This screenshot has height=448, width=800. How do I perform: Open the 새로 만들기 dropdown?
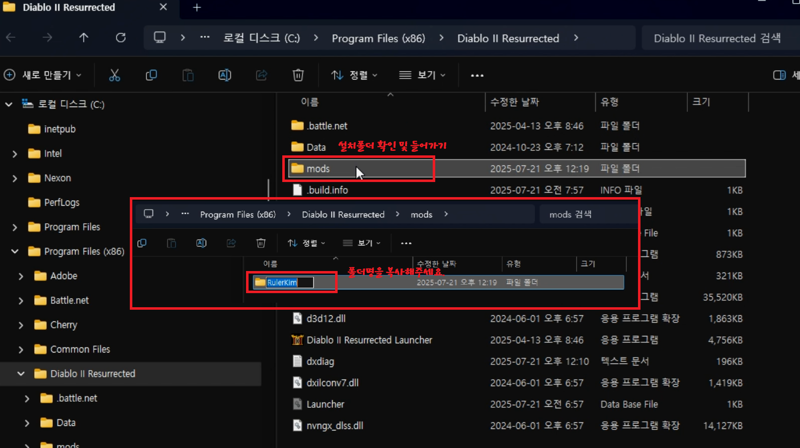[x=43, y=76]
